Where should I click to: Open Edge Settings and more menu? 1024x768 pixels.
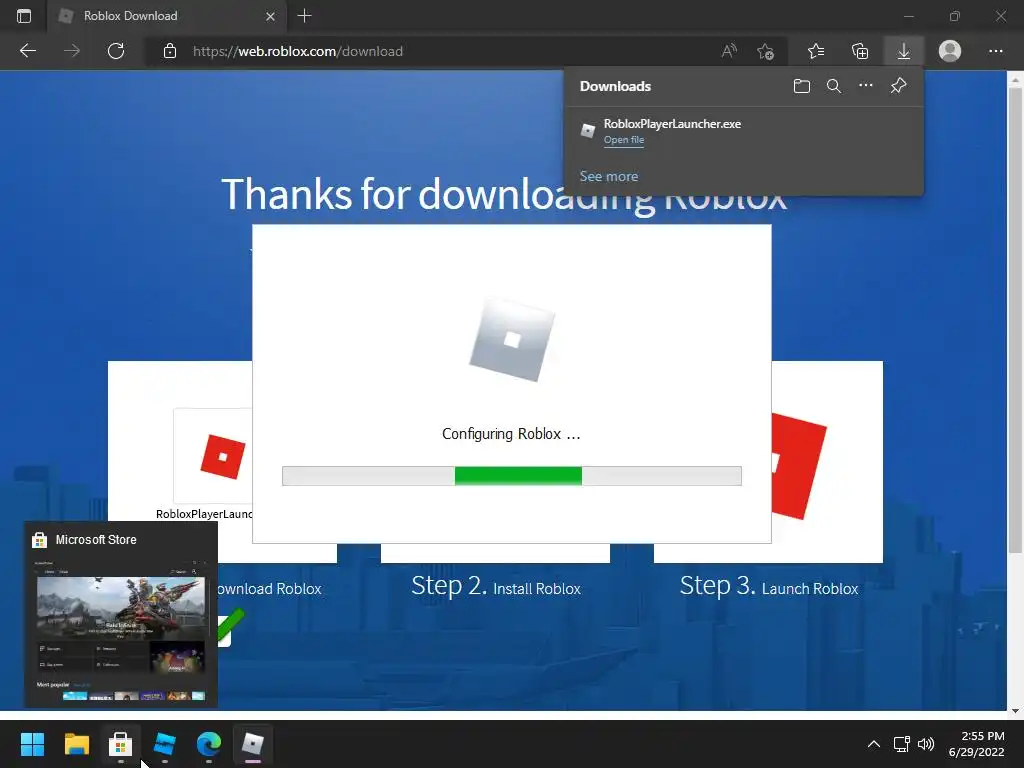[x=995, y=51]
